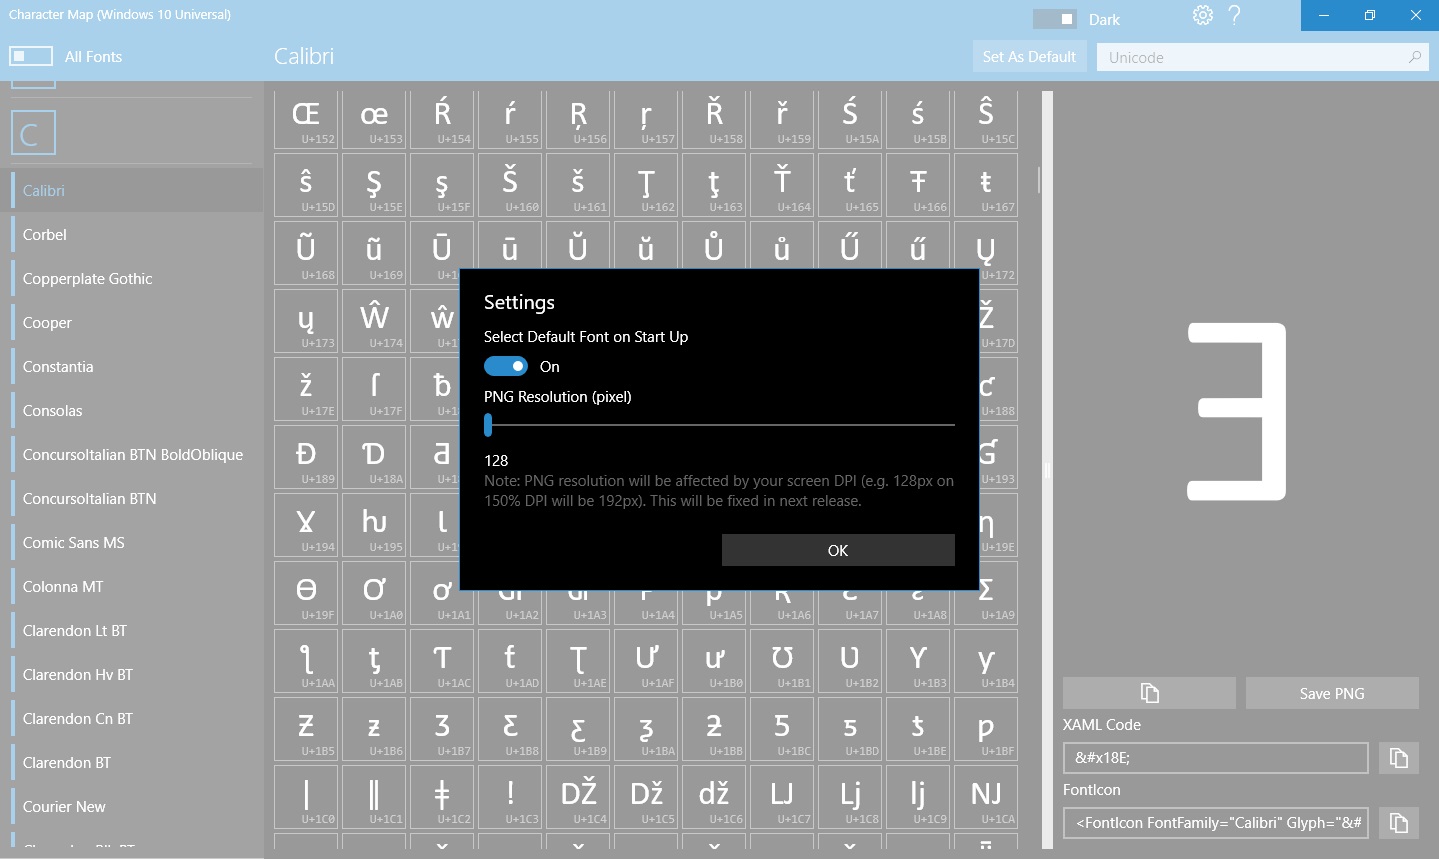Click the Save PNG button
The width and height of the screenshot is (1439, 859).
tap(1331, 692)
